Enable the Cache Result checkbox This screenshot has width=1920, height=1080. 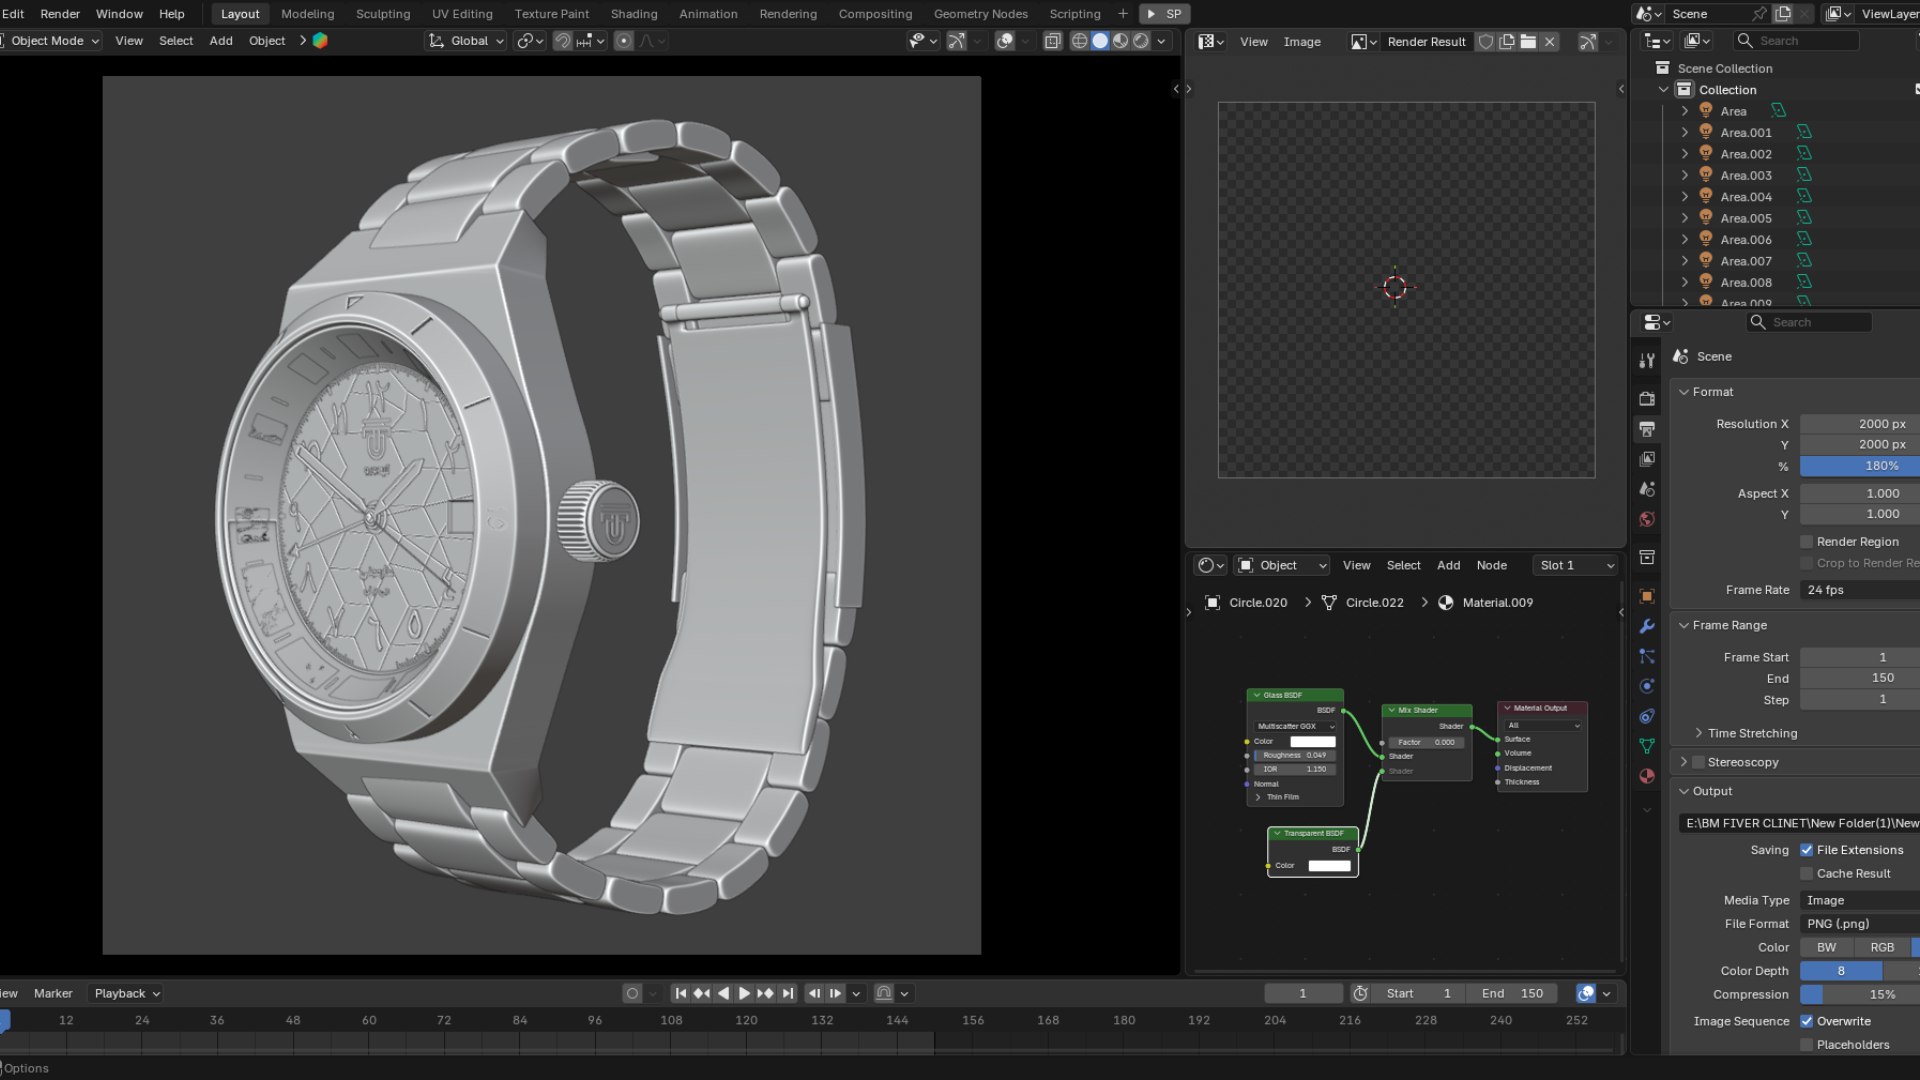(x=1806, y=874)
